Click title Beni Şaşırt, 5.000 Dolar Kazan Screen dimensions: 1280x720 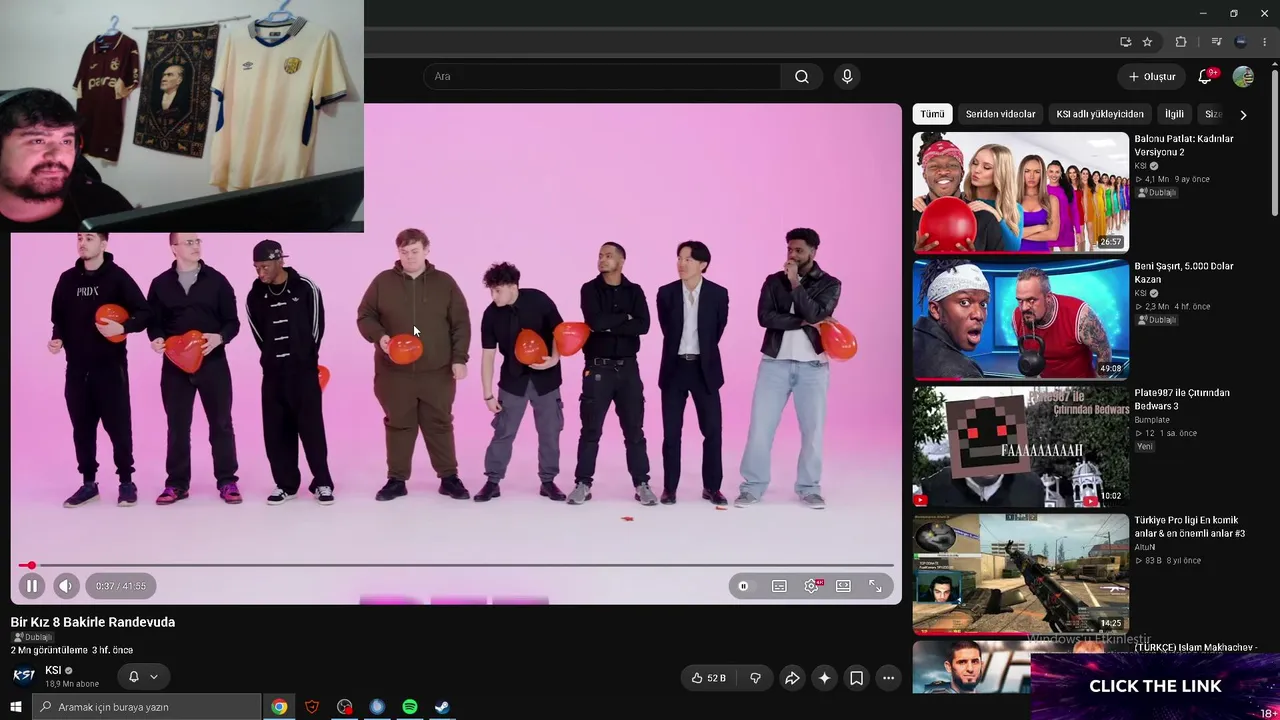pos(1184,273)
